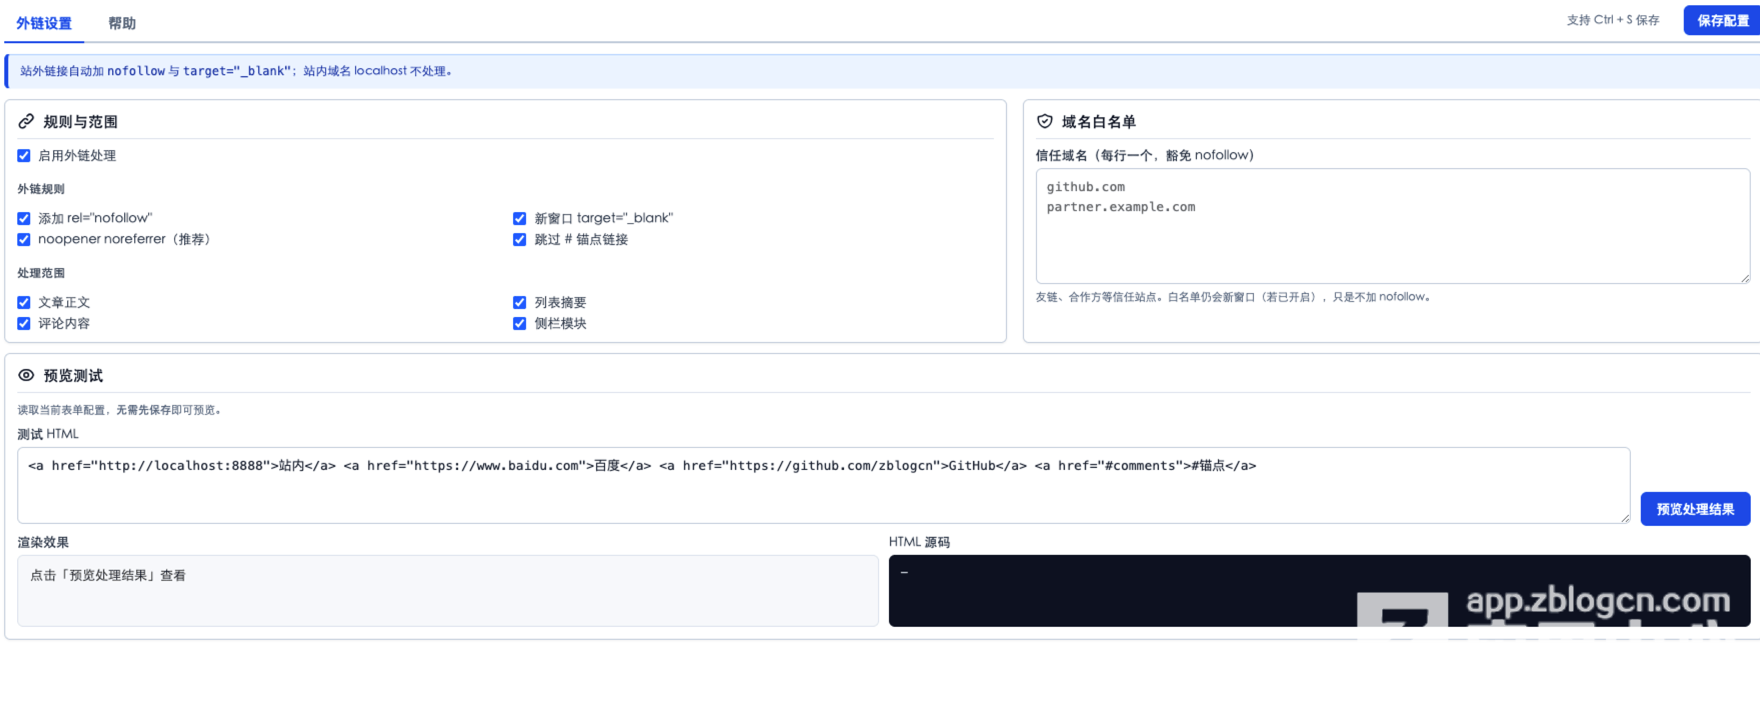The height and width of the screenshot is (720, 1760).
Task: Switch to the 外链设置 tab
Action: click(44, 23)
